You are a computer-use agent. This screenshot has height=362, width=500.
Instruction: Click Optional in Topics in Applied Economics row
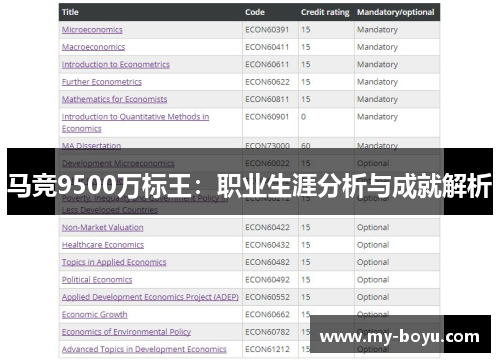373,262
